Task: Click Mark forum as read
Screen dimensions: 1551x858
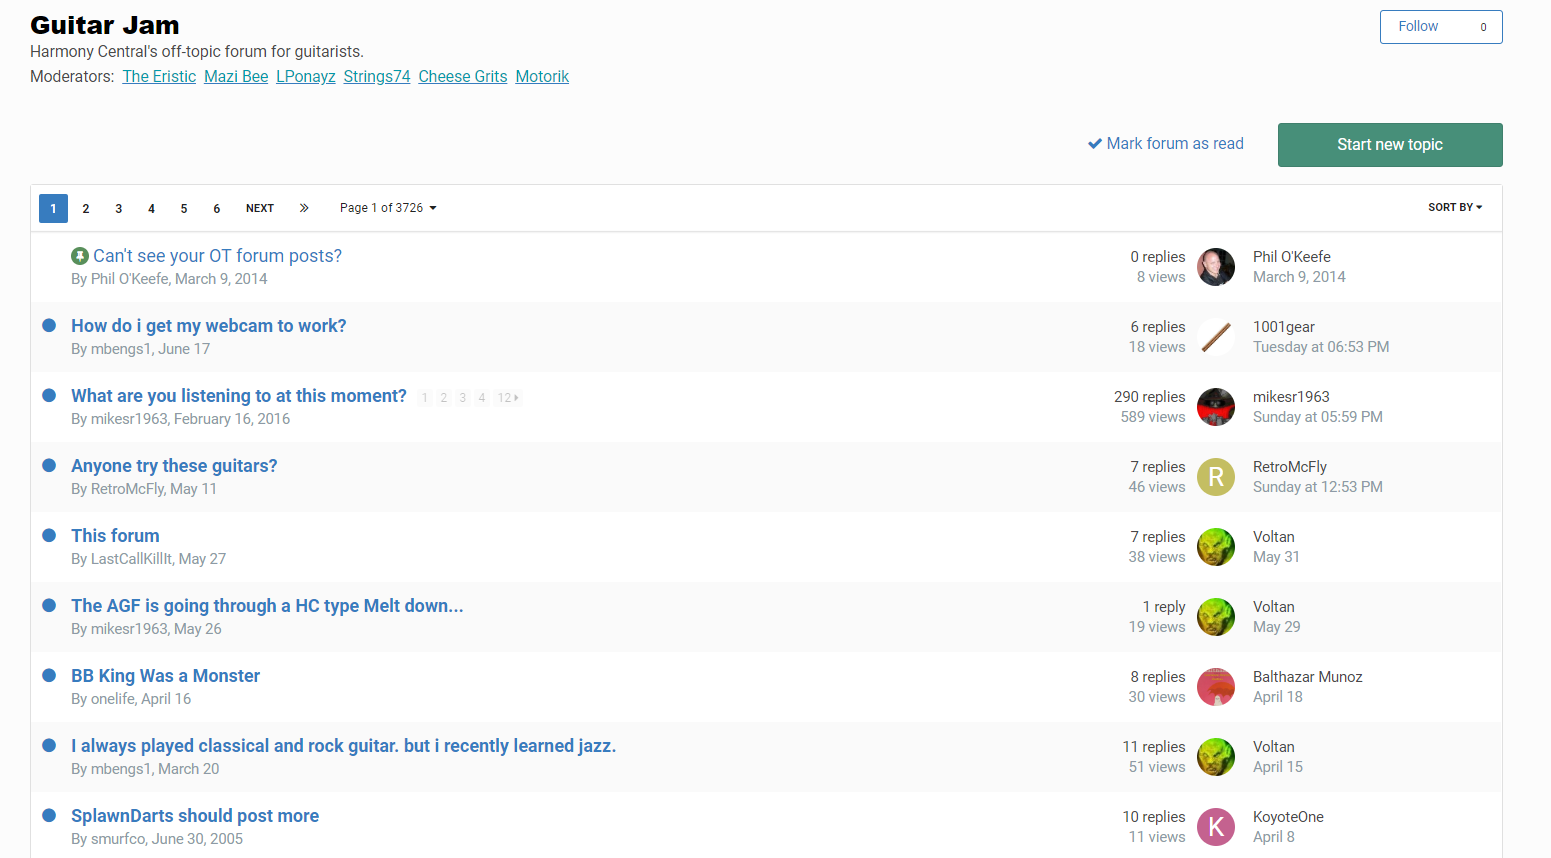Action: (1166, 144)
